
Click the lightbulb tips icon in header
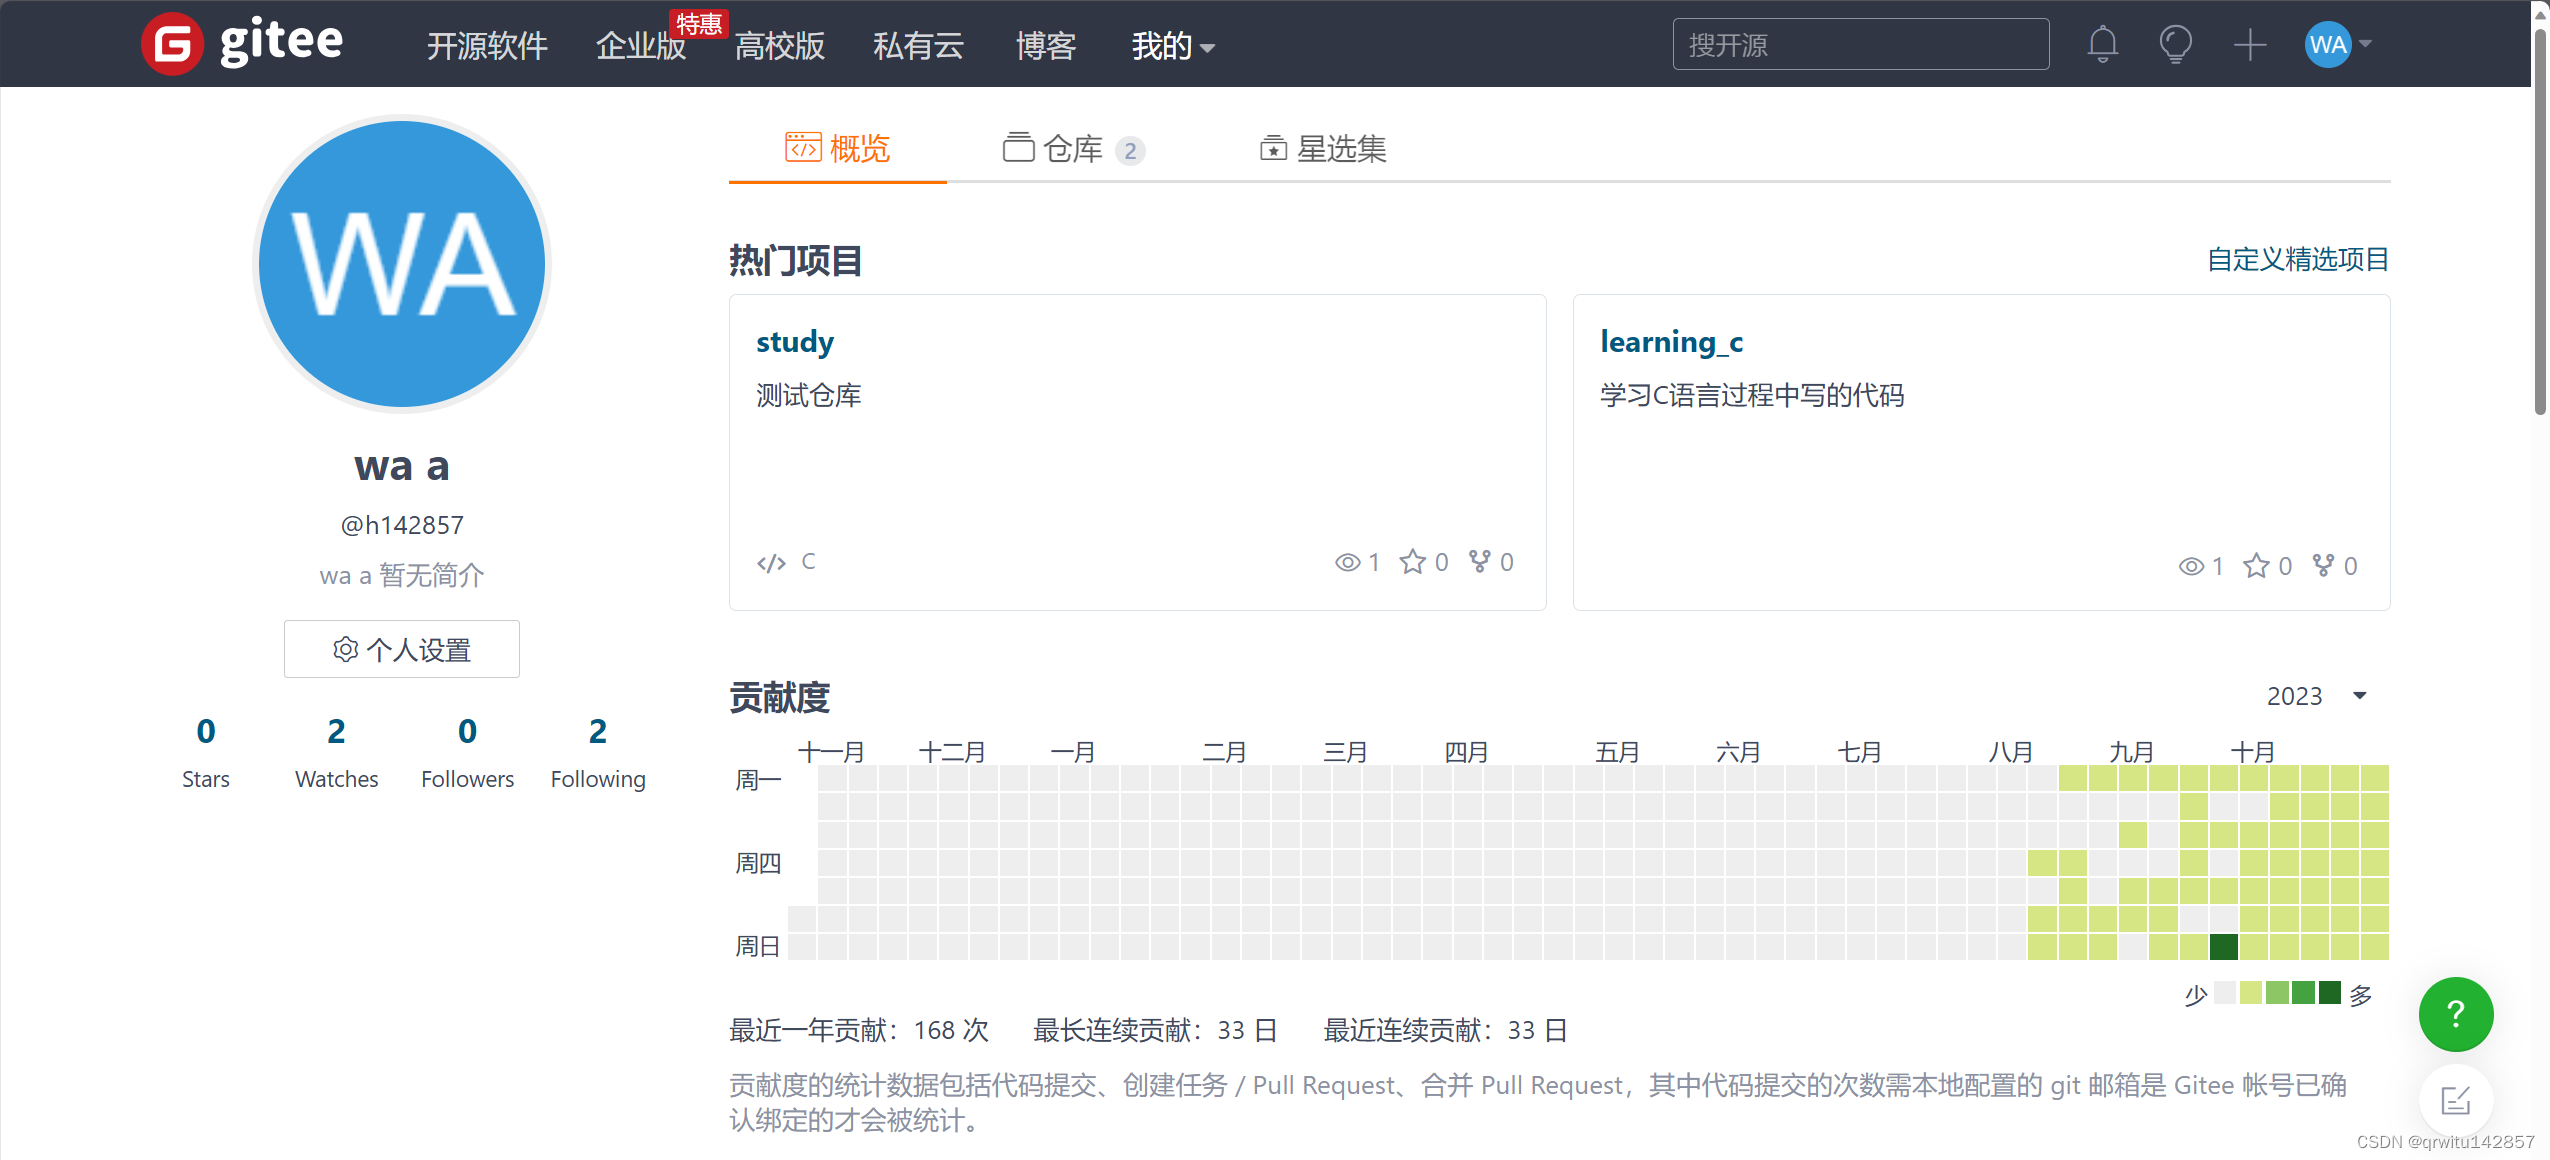(x=2175, y=44)
